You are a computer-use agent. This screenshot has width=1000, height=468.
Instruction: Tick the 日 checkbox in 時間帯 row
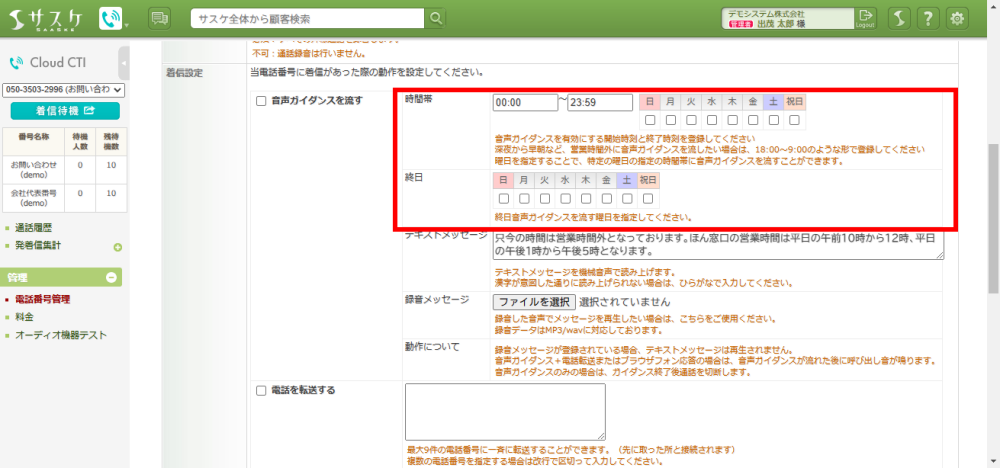click(x=650, y=120)
